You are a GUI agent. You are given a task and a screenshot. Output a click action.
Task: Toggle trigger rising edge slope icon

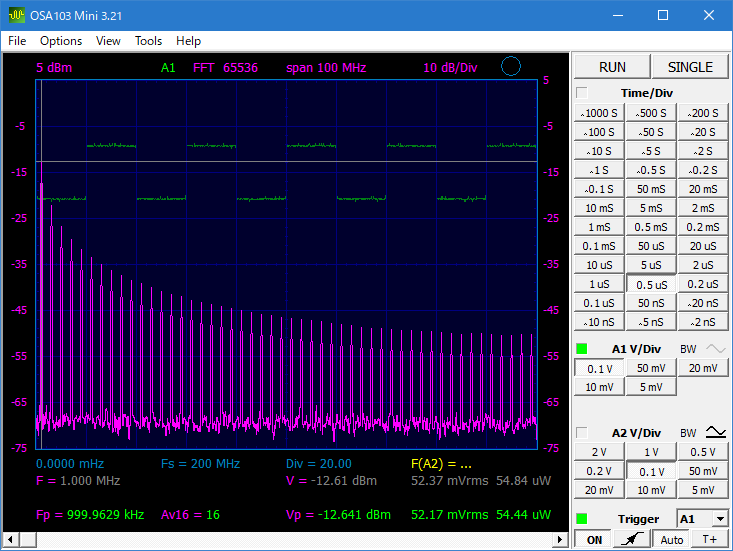[x=631, y=539]
